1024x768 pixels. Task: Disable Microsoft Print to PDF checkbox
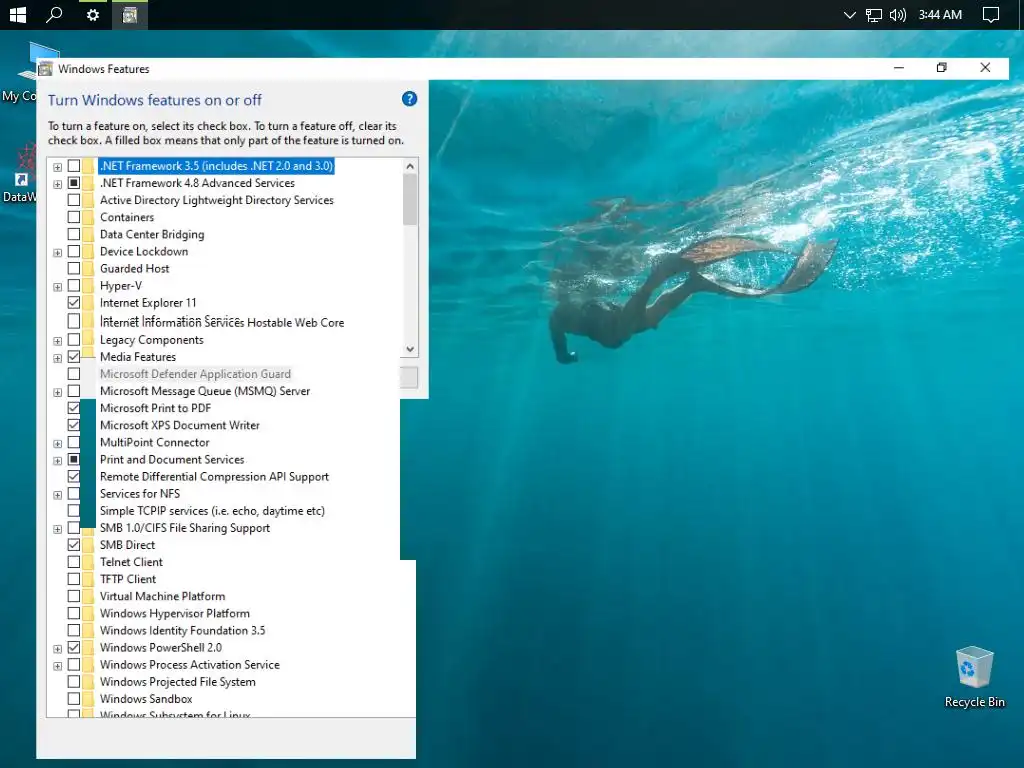74,408
